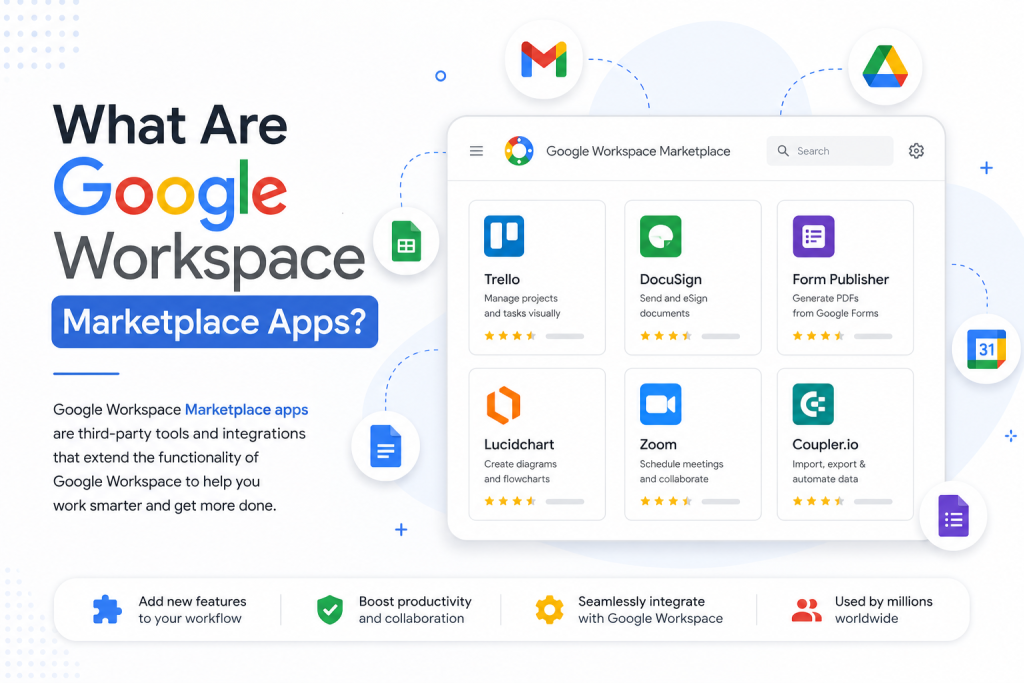This screenshot has width=1024, height=683.
Task: Click the Google Workspace Marketplace logo
Action: coord(519,151)
